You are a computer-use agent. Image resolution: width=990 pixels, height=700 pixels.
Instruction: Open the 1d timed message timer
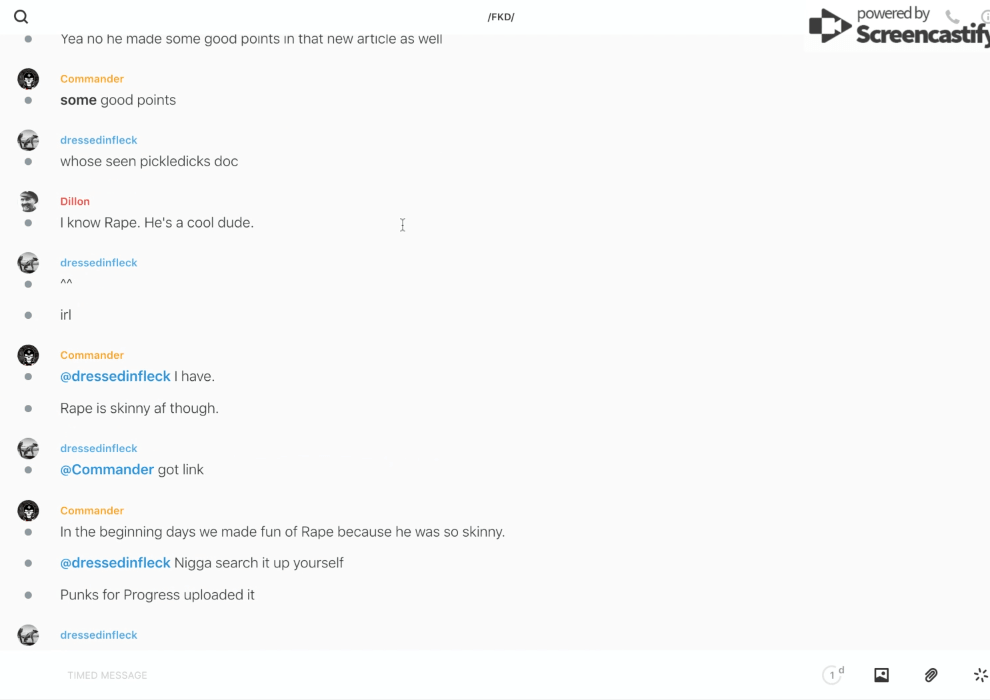832,675
